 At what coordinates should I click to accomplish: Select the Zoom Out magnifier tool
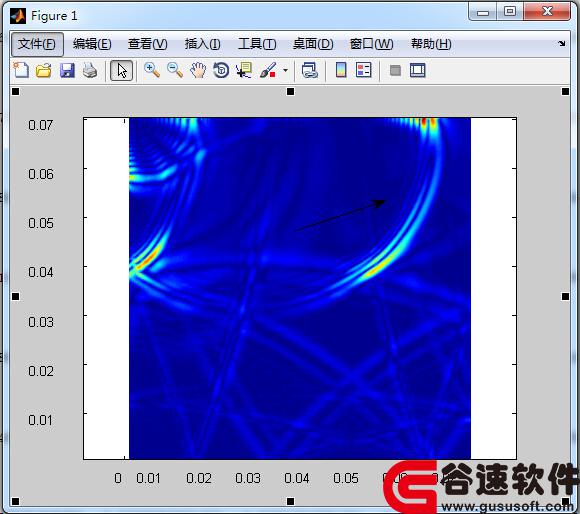point(175,70)
